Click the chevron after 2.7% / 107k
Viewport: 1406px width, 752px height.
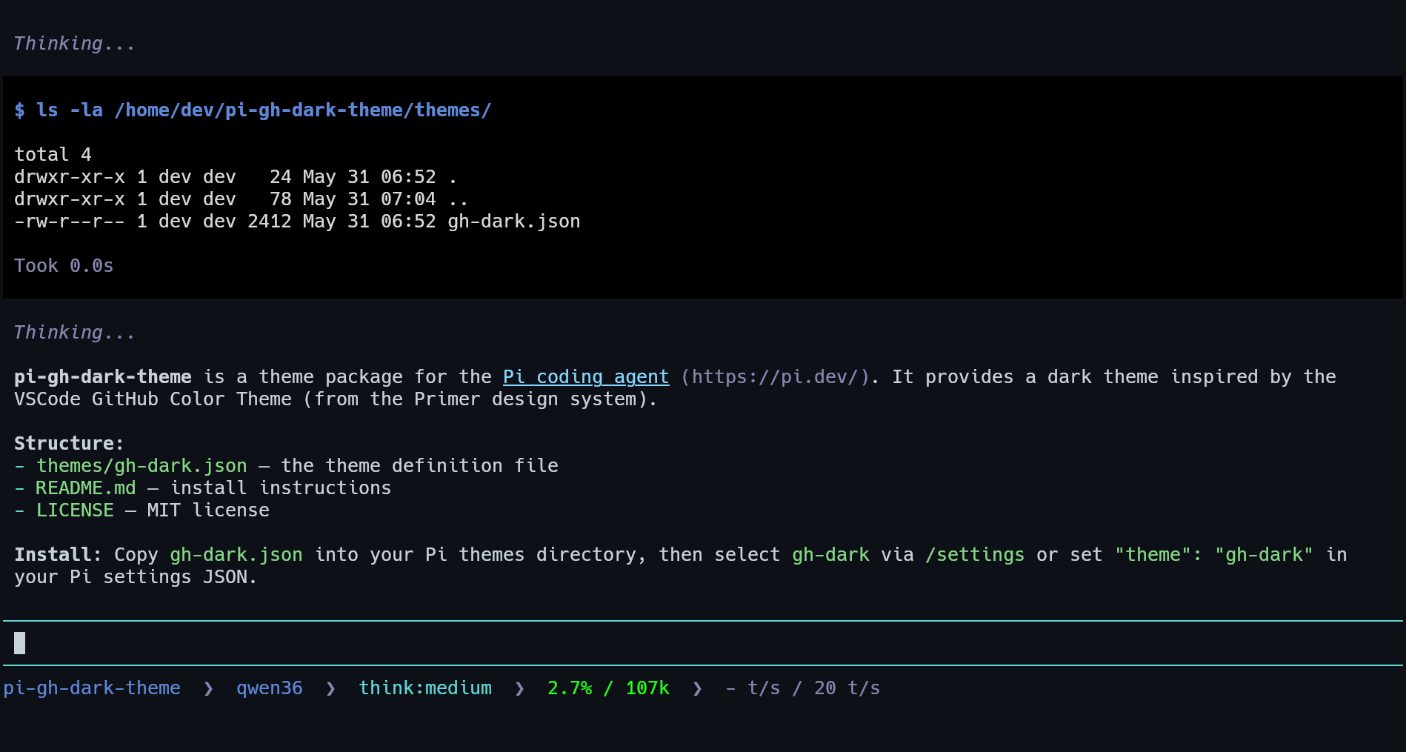pos(698,688)
